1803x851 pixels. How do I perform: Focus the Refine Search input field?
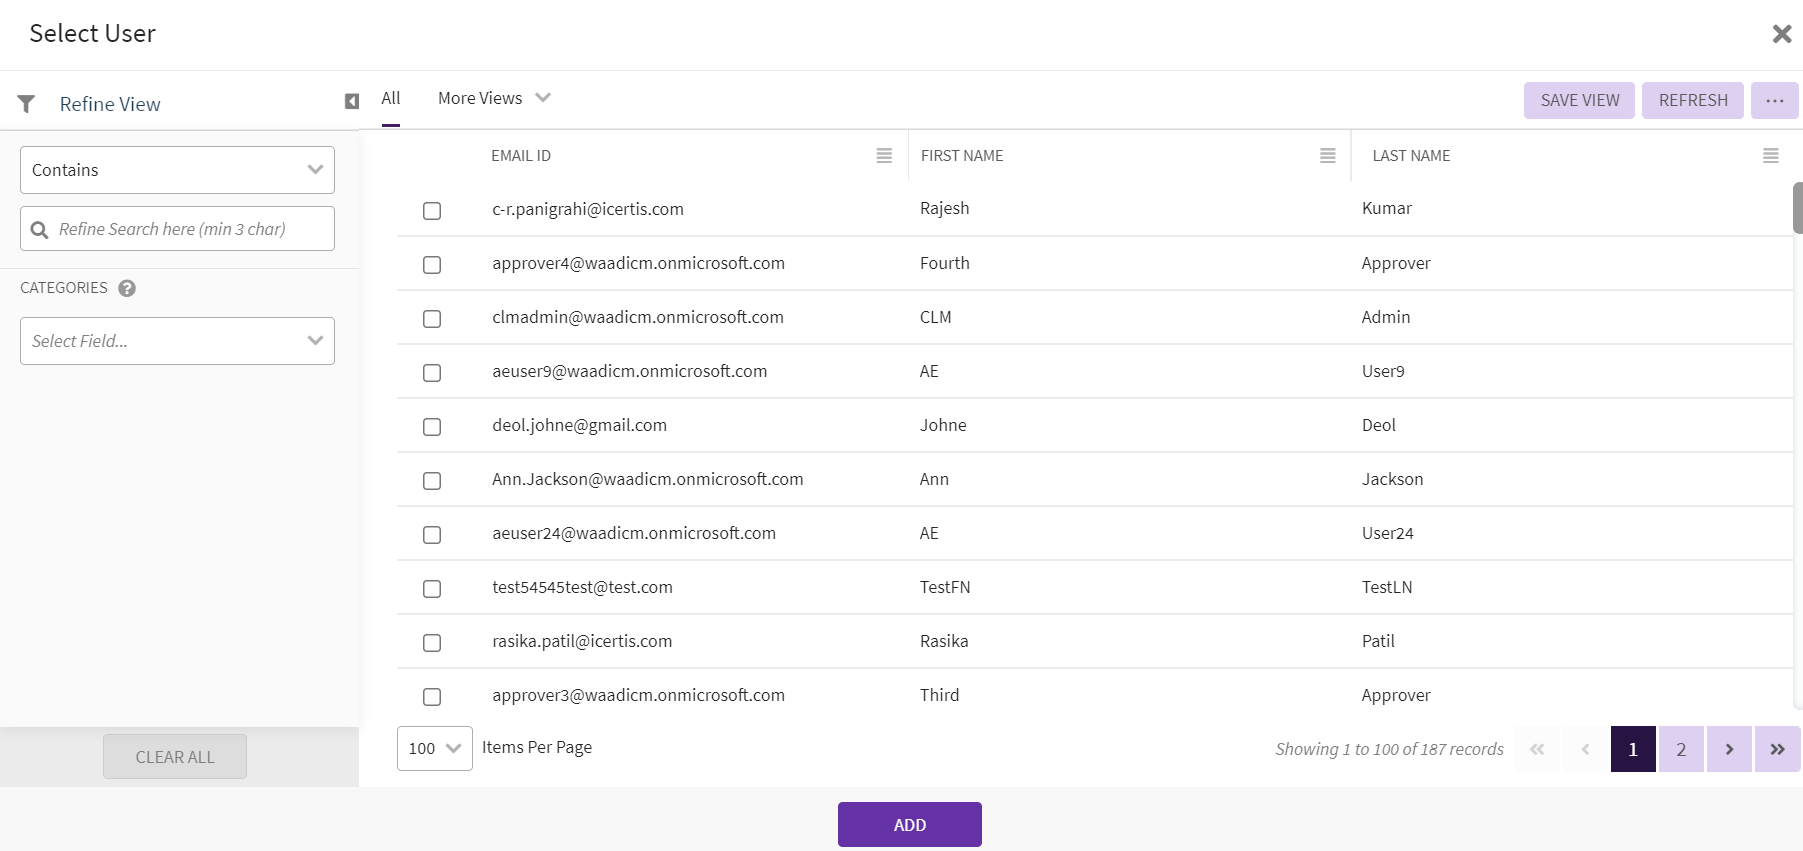(190, 229)
